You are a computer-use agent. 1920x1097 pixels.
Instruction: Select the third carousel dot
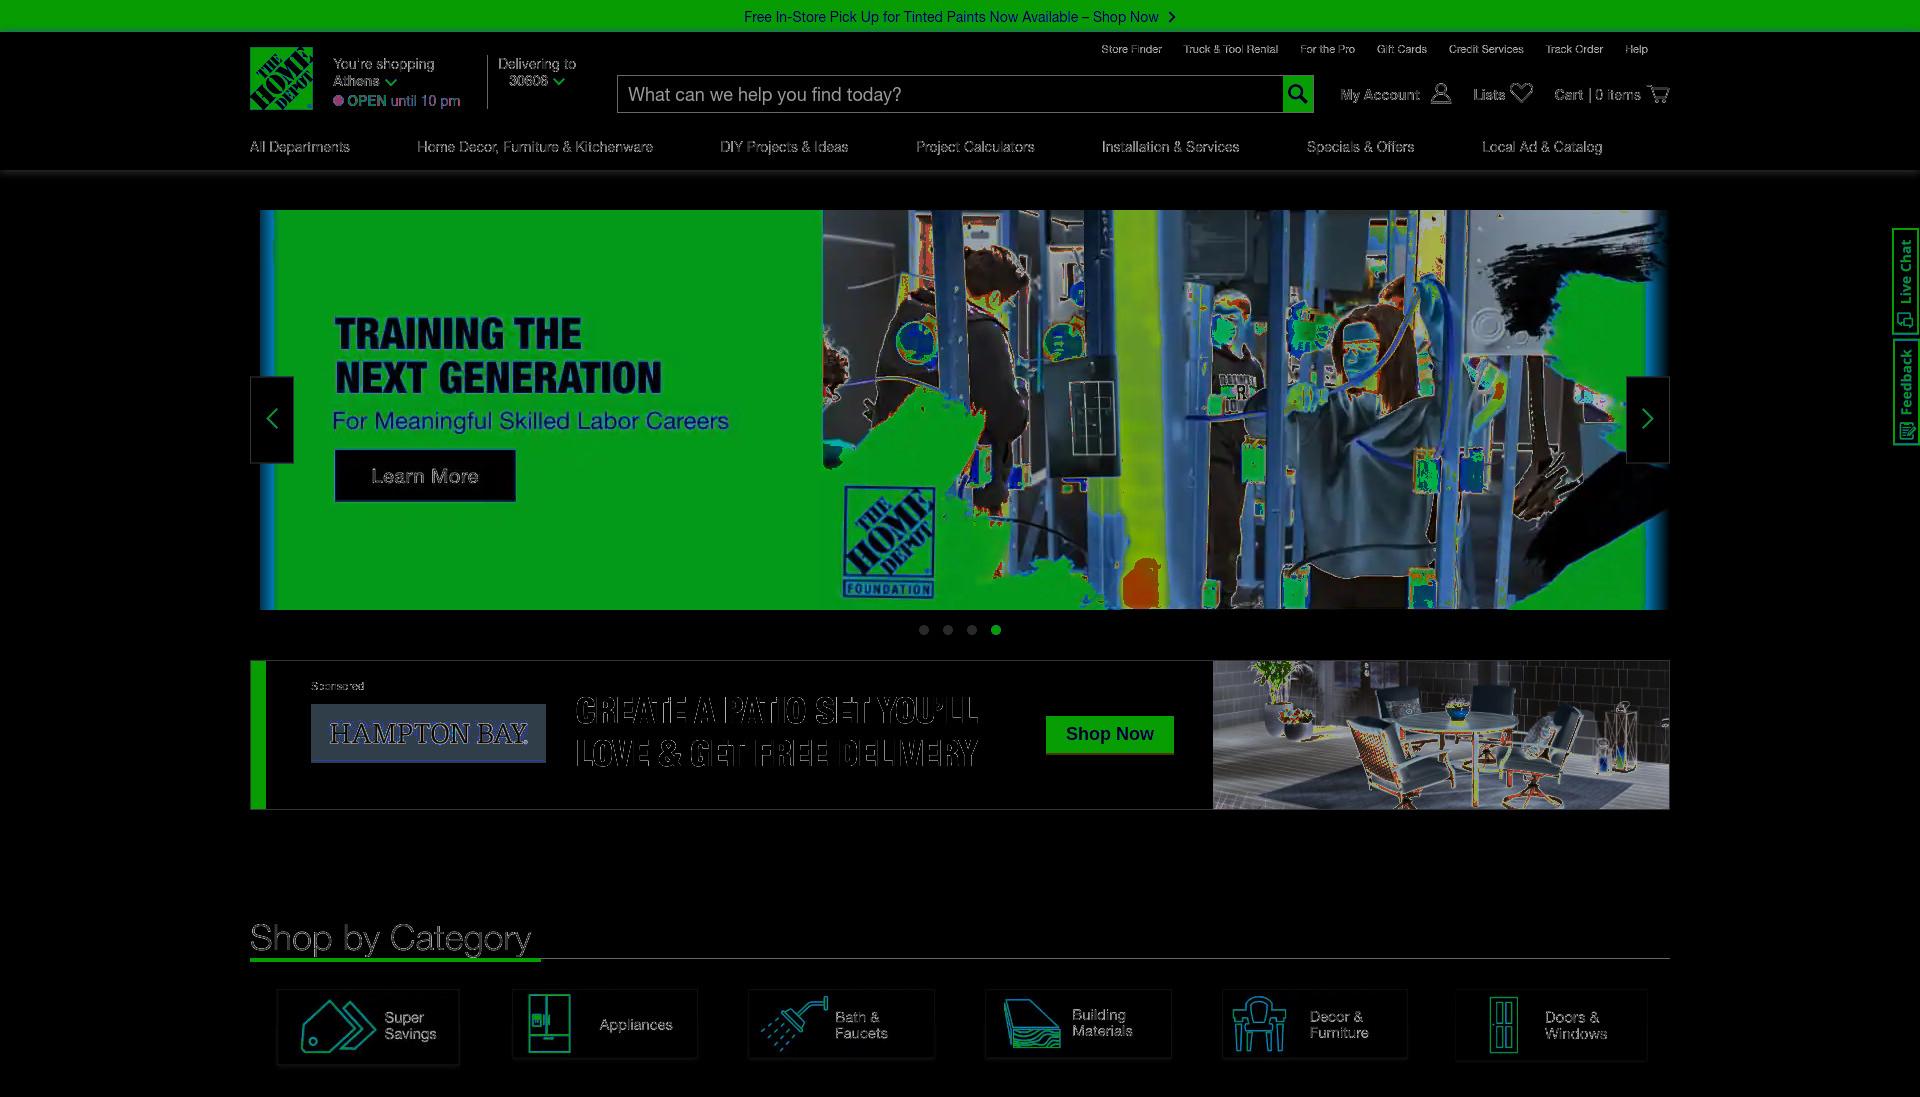point(972,630)
